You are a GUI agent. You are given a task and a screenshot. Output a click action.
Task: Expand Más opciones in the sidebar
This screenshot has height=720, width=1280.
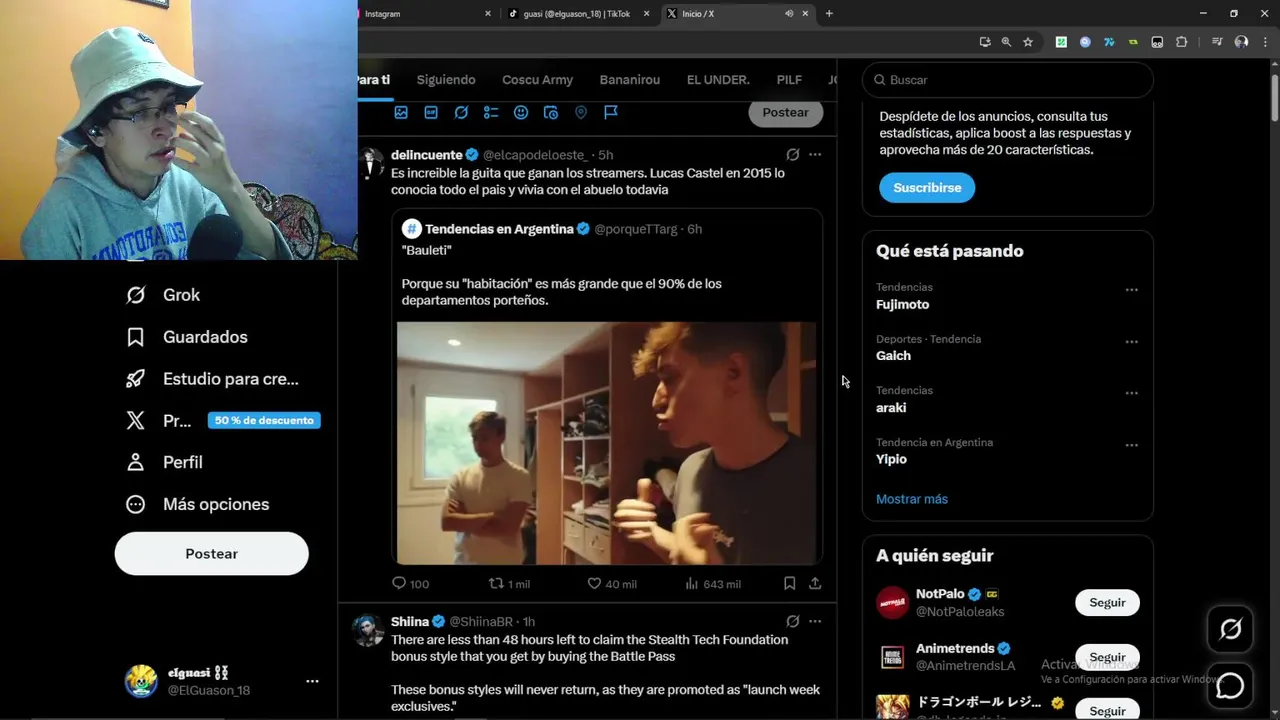[x=197, y=504]
